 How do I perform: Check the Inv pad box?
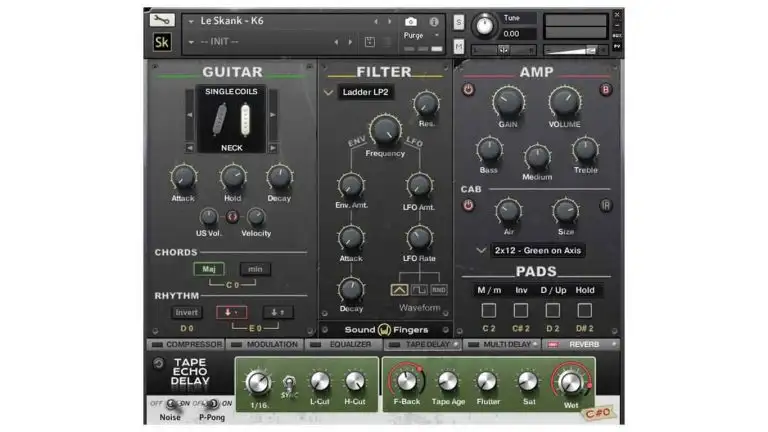[521, 310]
